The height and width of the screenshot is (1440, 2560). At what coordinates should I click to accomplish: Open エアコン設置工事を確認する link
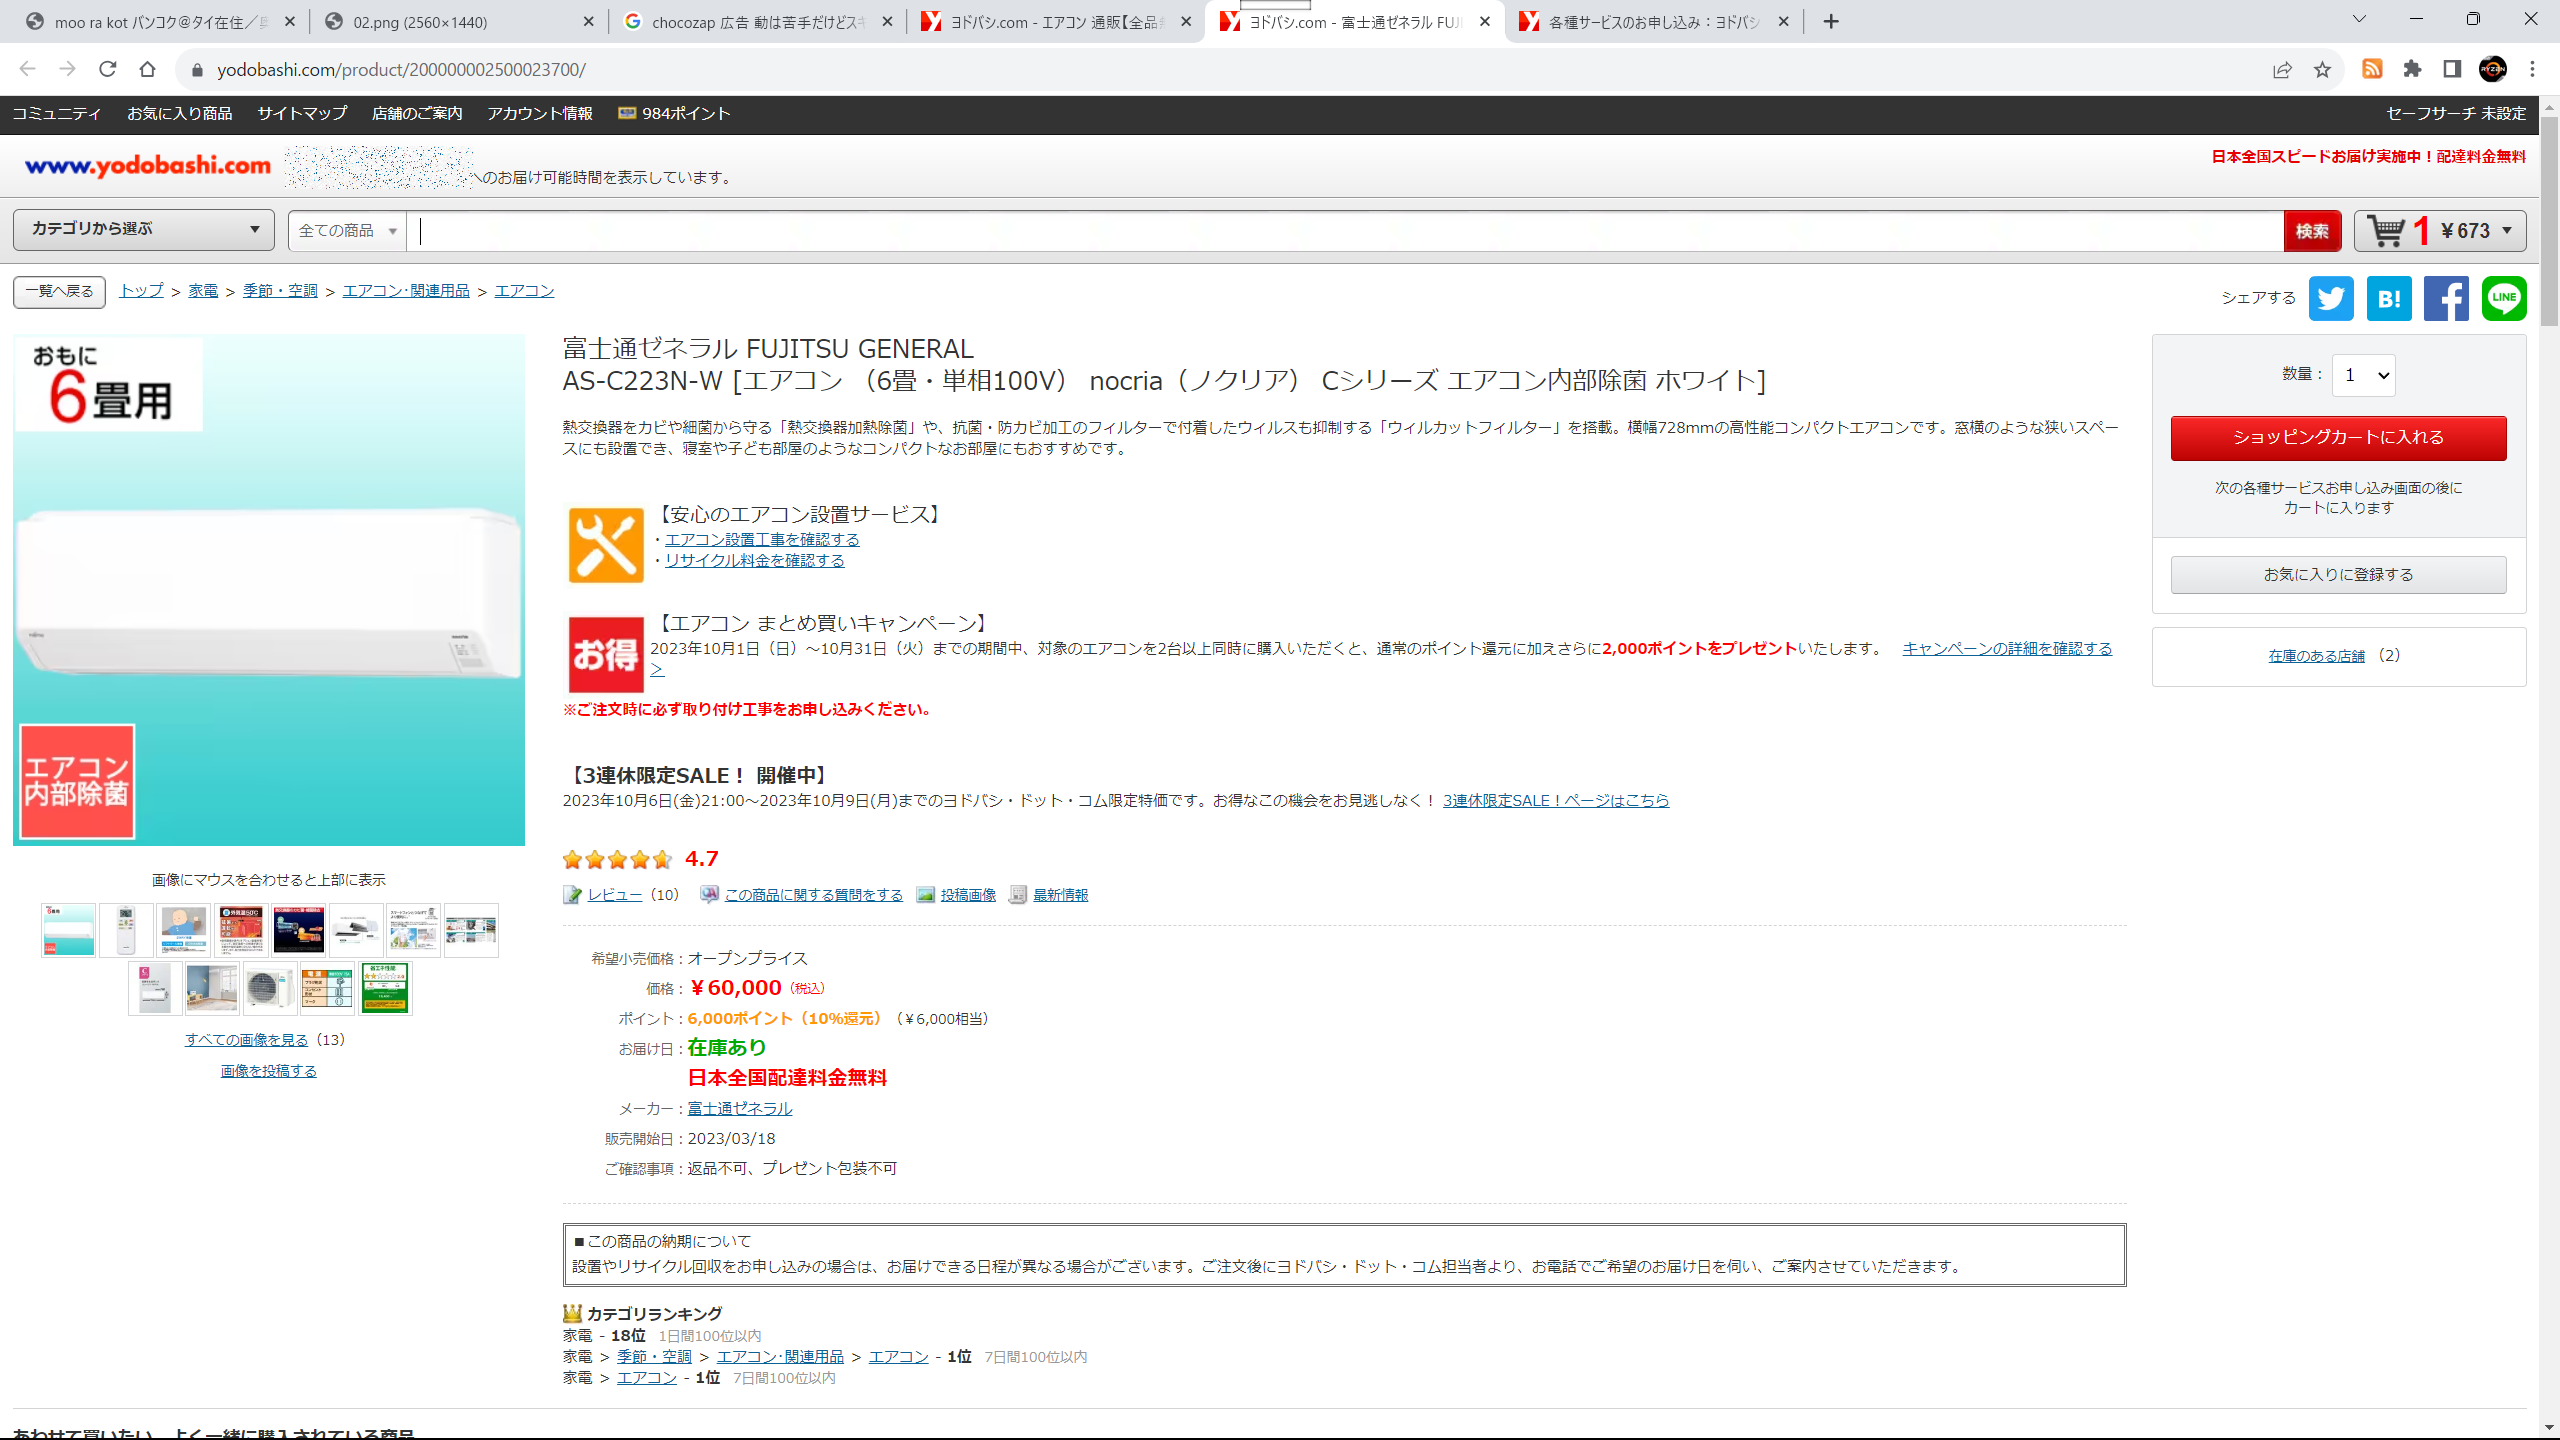pyautogui.click(x=762, y=540)
